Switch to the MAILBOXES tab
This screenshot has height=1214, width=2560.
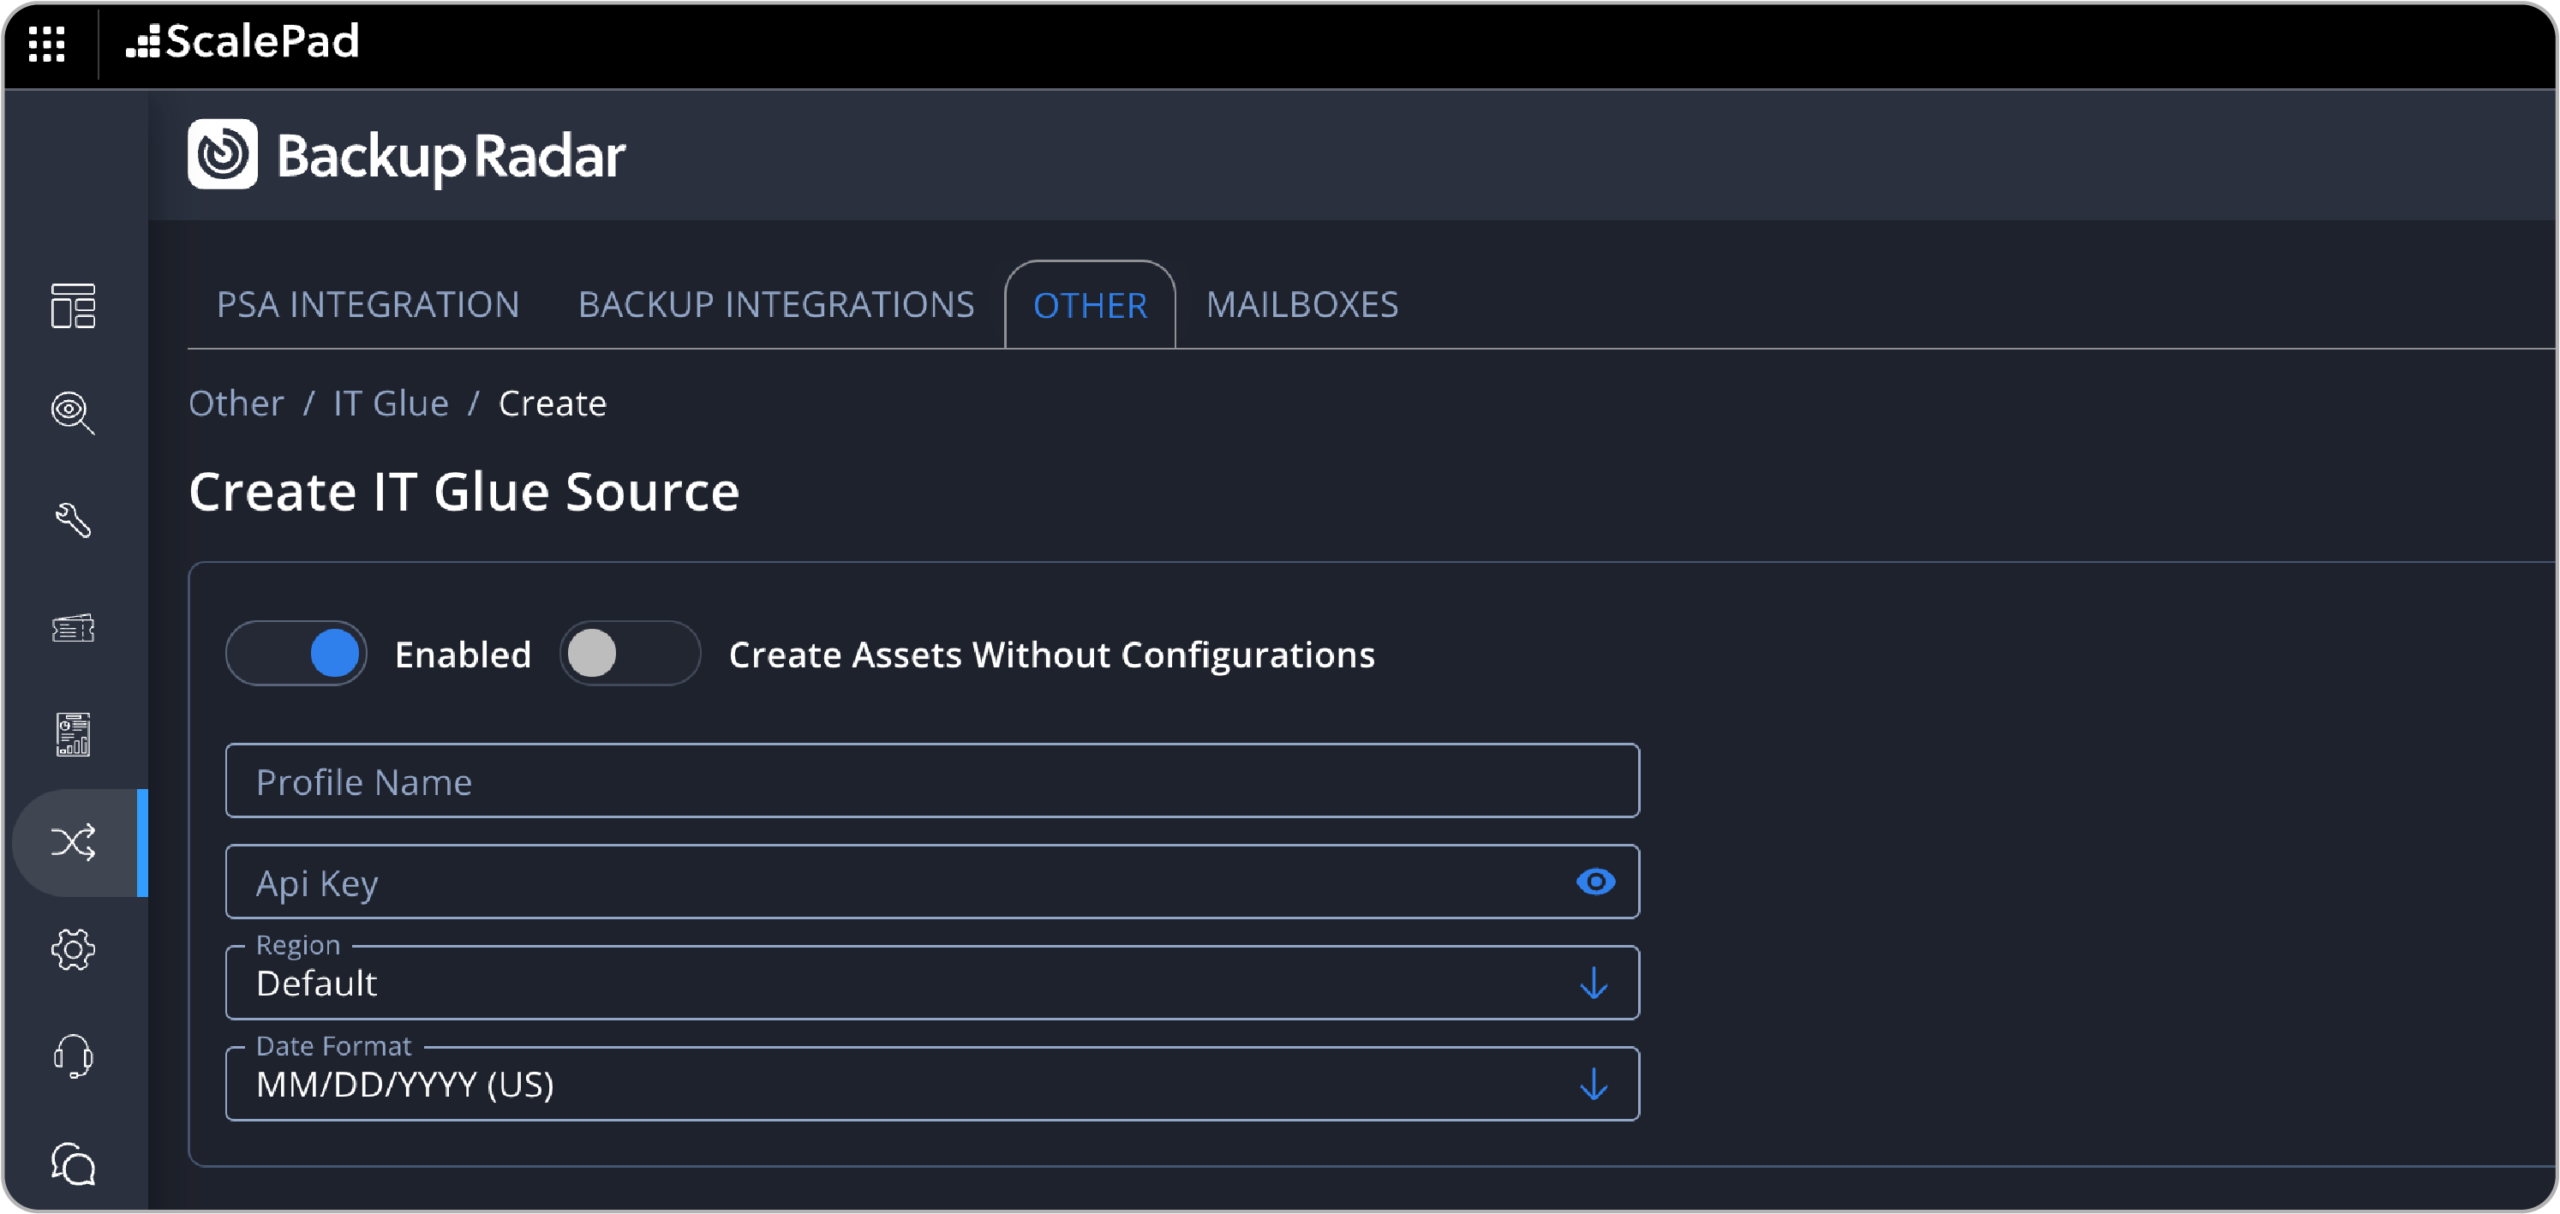(x=1302, y=305)
